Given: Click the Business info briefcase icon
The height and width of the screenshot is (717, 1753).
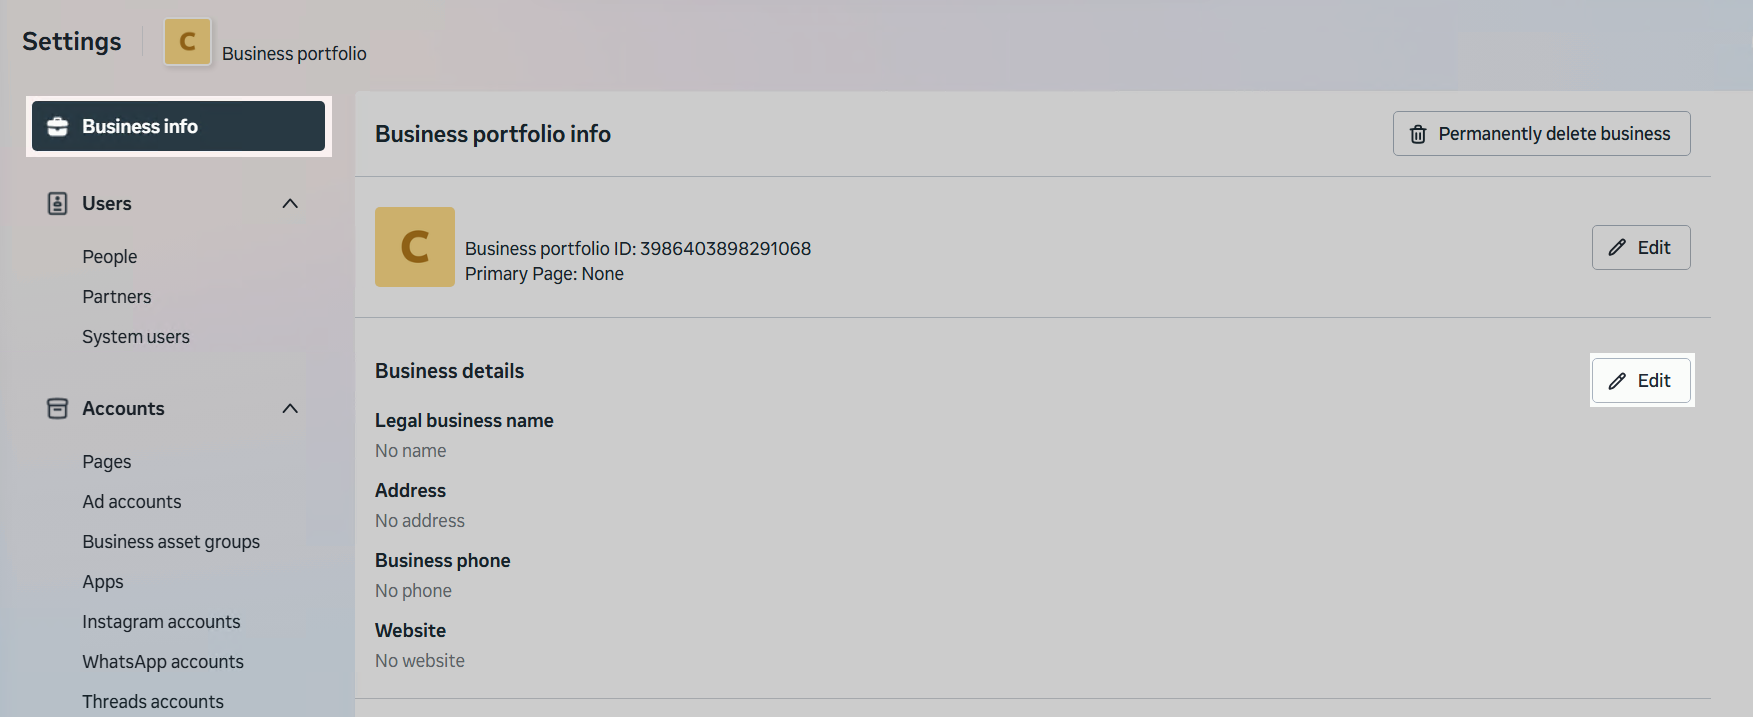Looking at the screenshot, I should 58,126.
